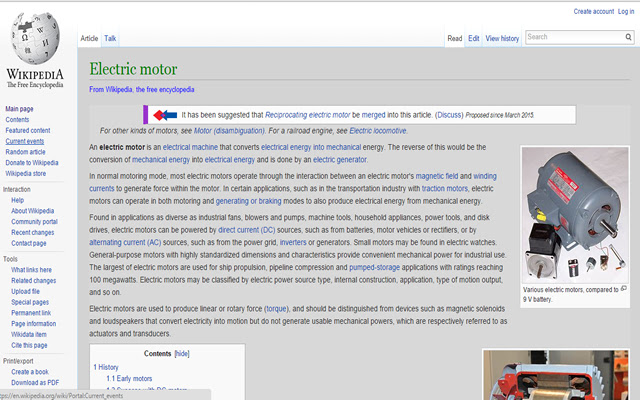
Task: Click the merge arrows icon in notice
Action: 164,115
